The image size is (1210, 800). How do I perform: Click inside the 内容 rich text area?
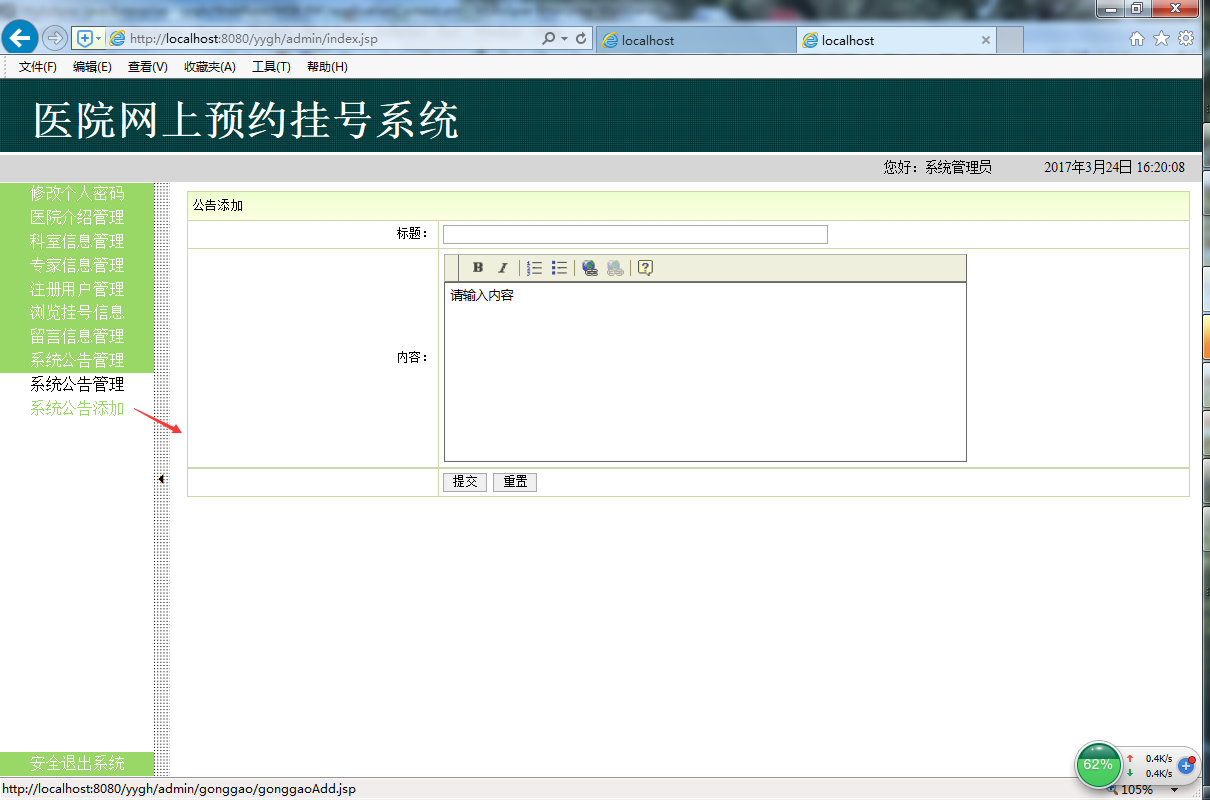coord(705,372)
